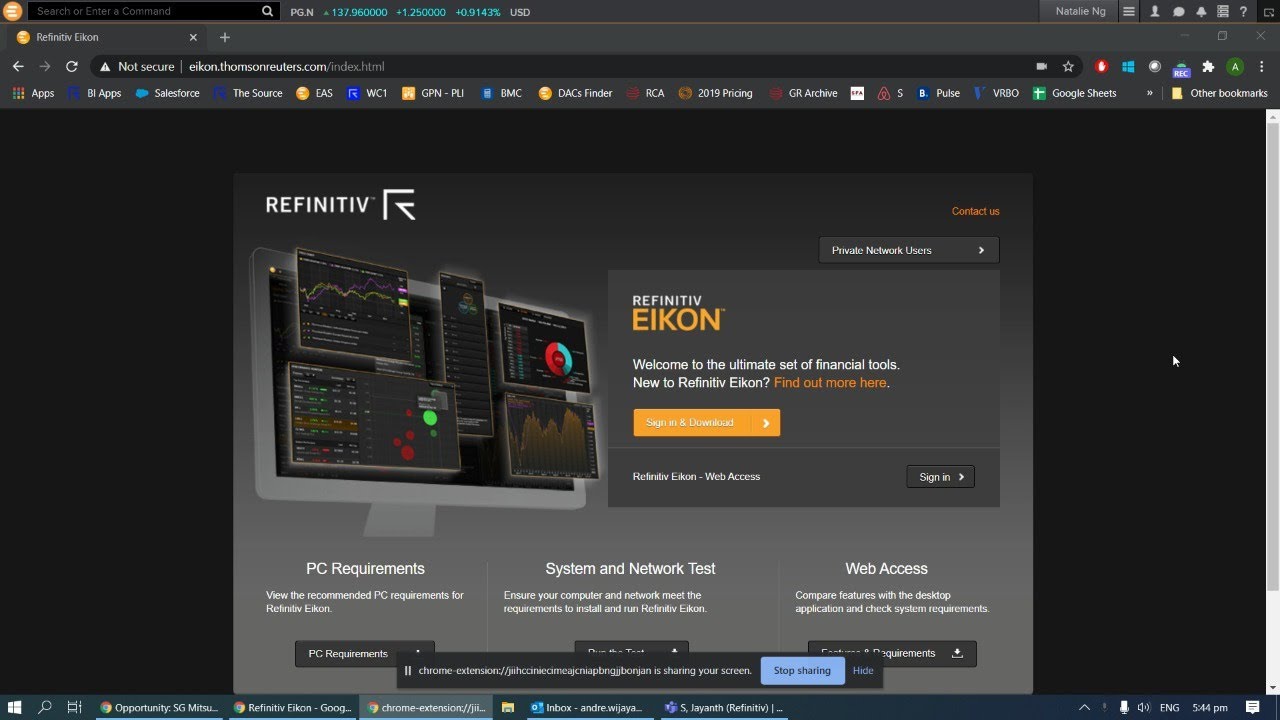Click the search magnifier in Eikon toolbar
Screen dimensions: 1280x720
pyautogui.click(x=268, y=11)
